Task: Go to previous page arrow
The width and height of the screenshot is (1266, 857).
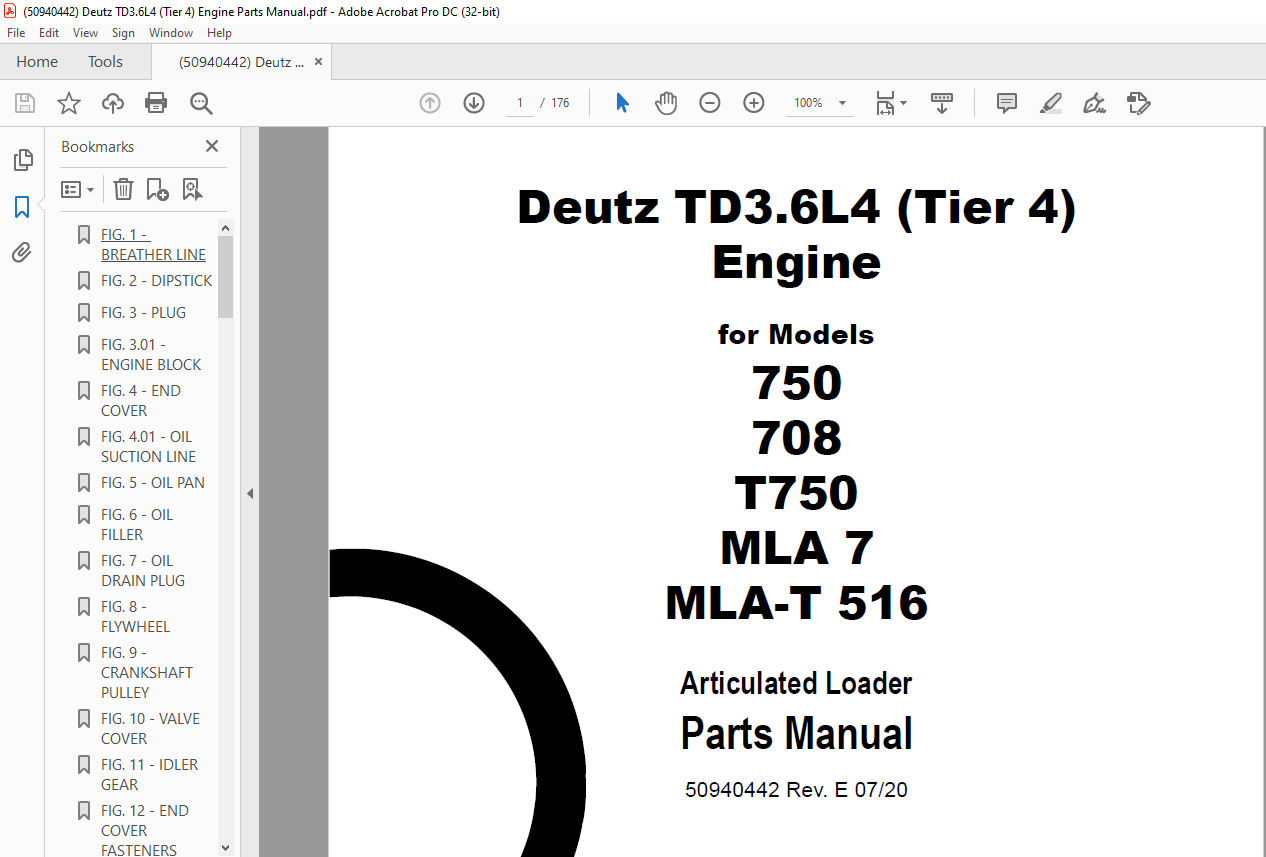Action: (x=430, y=103)
